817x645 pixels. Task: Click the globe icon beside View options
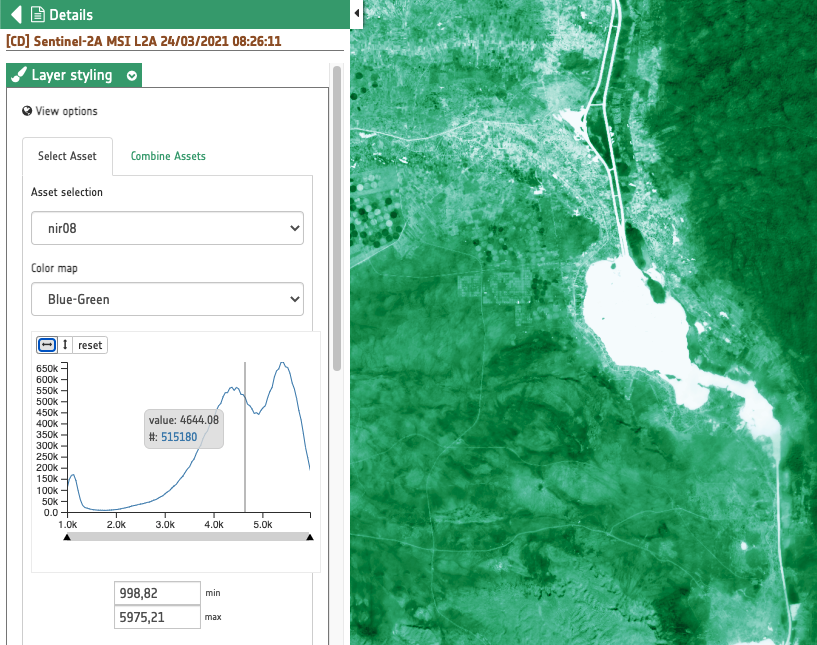click(x=27, y=111)
